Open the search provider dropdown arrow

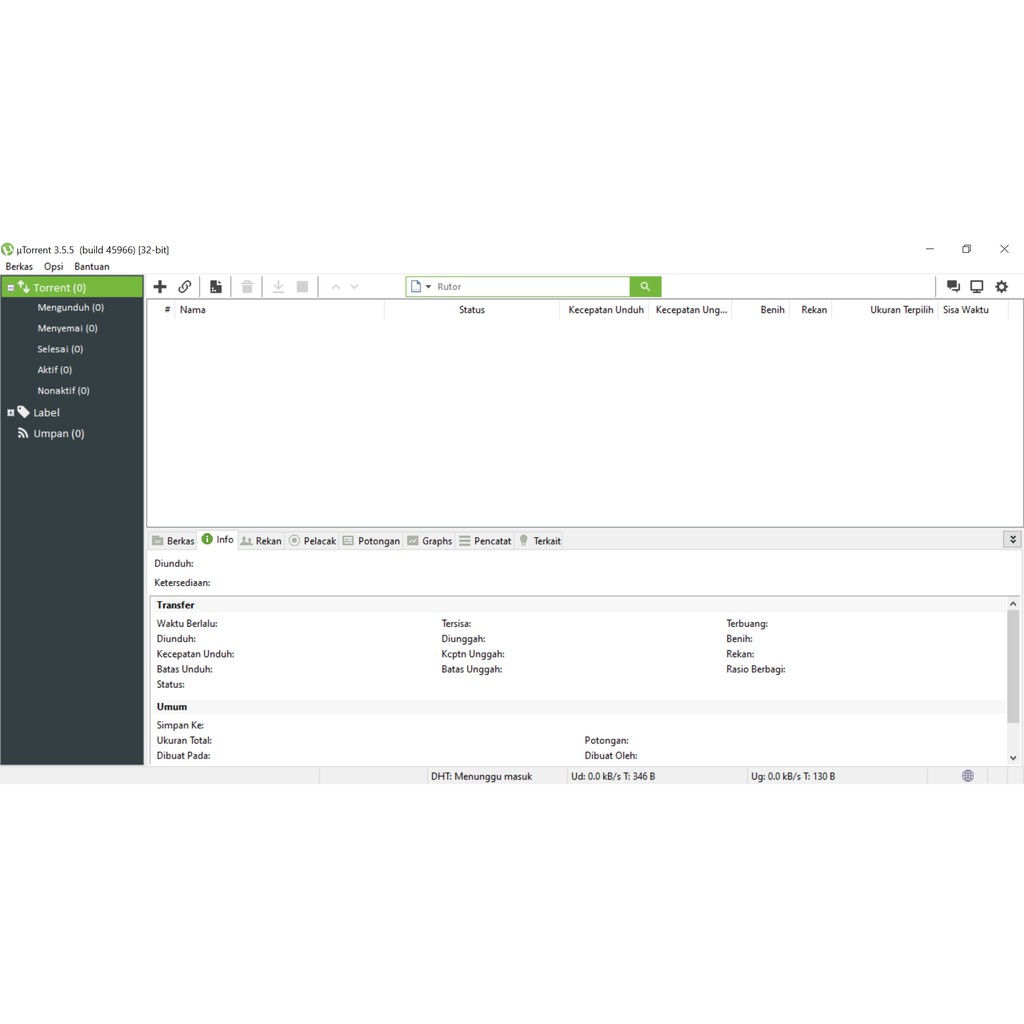pyautogui.click(x=428, y=287)
